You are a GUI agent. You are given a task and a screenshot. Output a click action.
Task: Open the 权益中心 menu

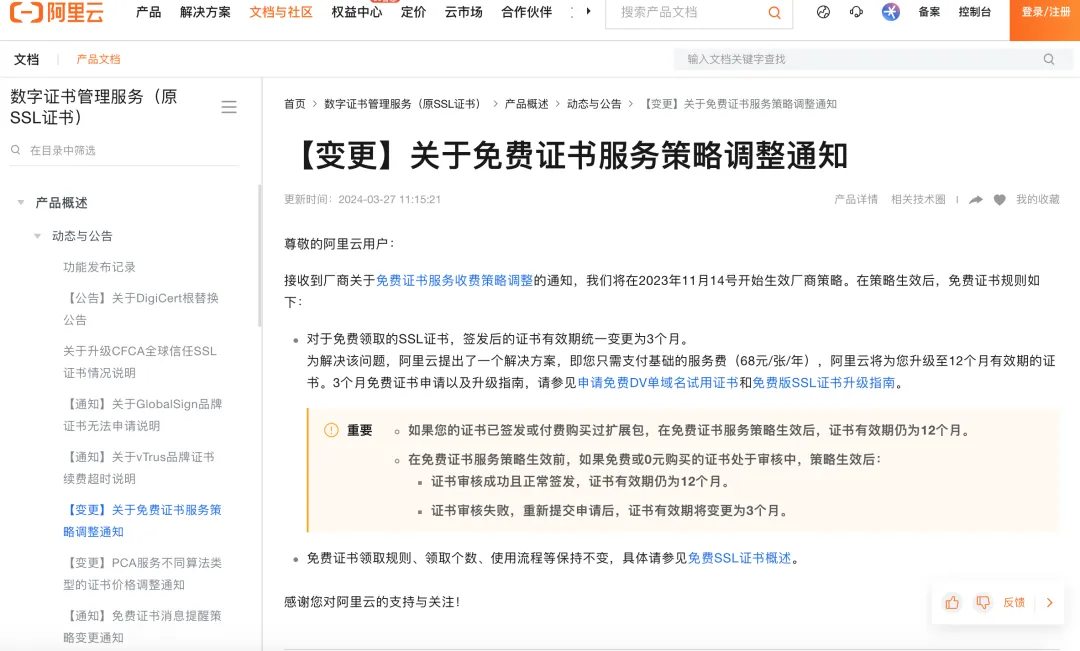pyautogui.click(x=357, y=12)
